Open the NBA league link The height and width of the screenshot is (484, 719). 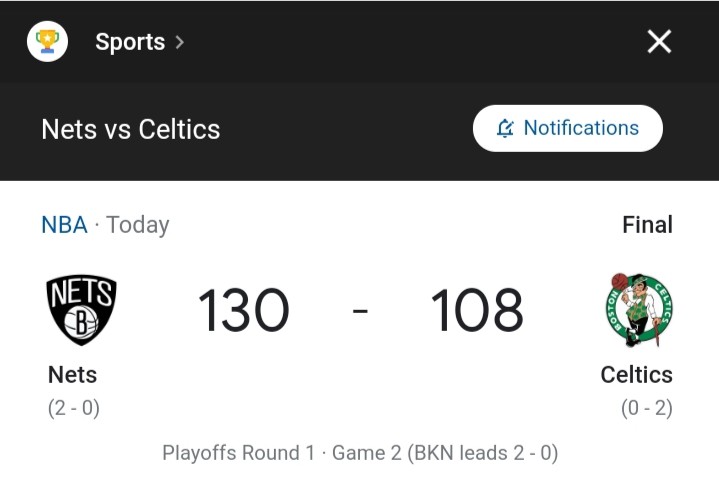pyautogui.click(x=64, y=225)
